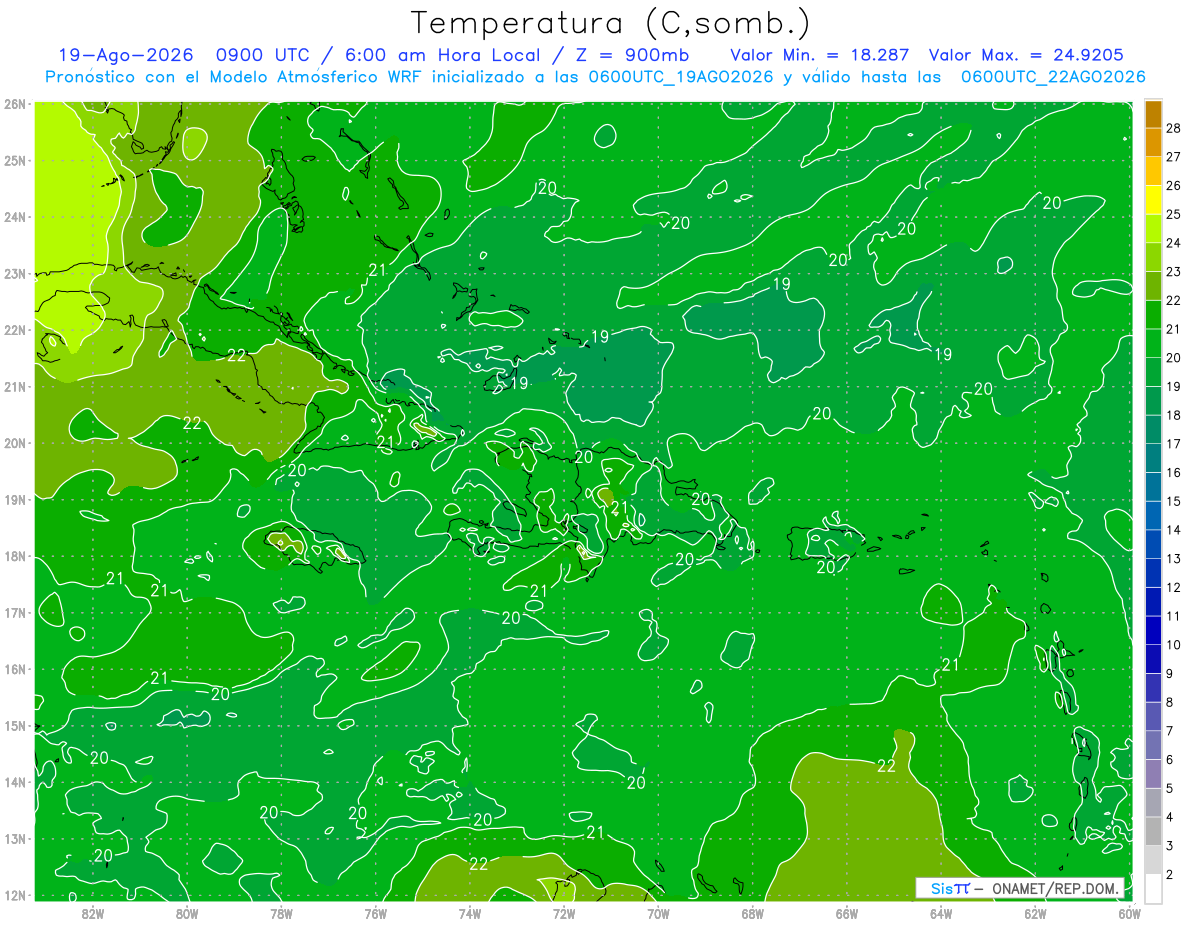Screen dimensions: 1200x927
Task: Click latitude axis label 15N
Action: point(15,726)
